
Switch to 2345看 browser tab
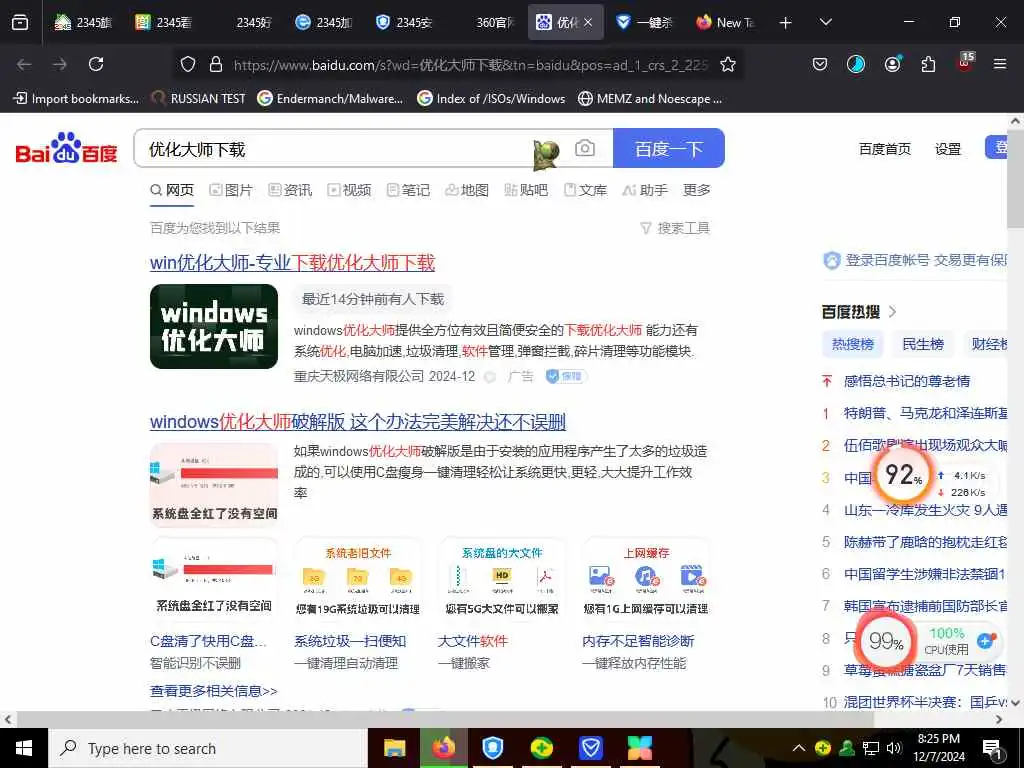pos(163,22)
